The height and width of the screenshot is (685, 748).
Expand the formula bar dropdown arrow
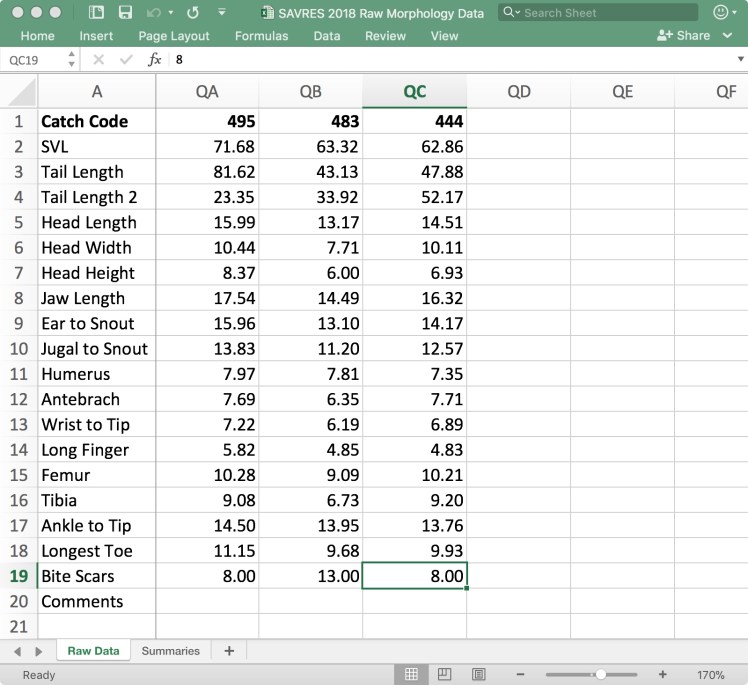click(x=740, y=59)
